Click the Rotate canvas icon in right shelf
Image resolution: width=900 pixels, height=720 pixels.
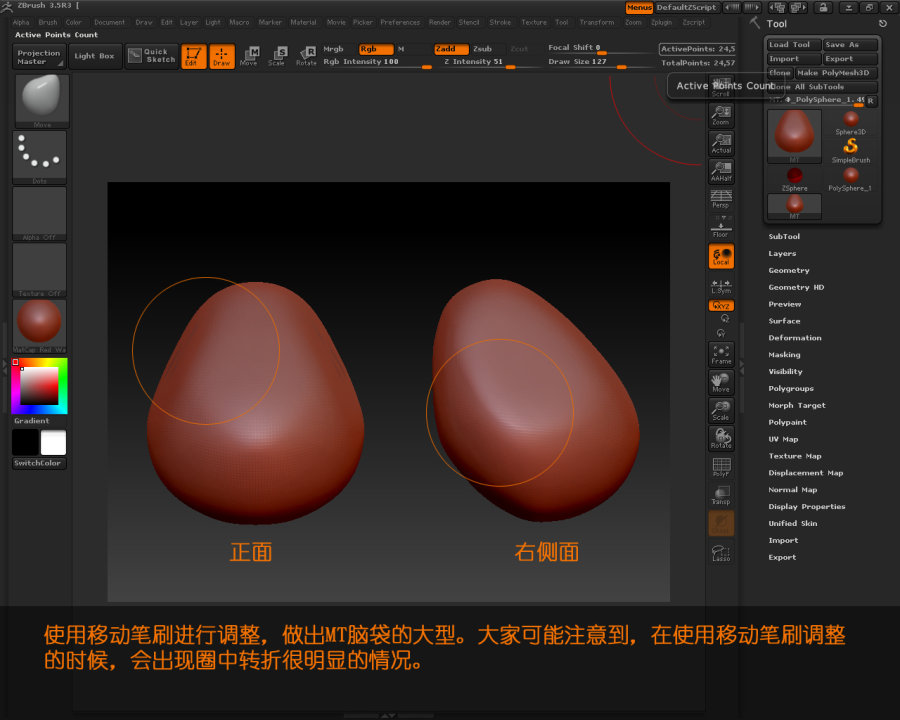click(721, 439)
